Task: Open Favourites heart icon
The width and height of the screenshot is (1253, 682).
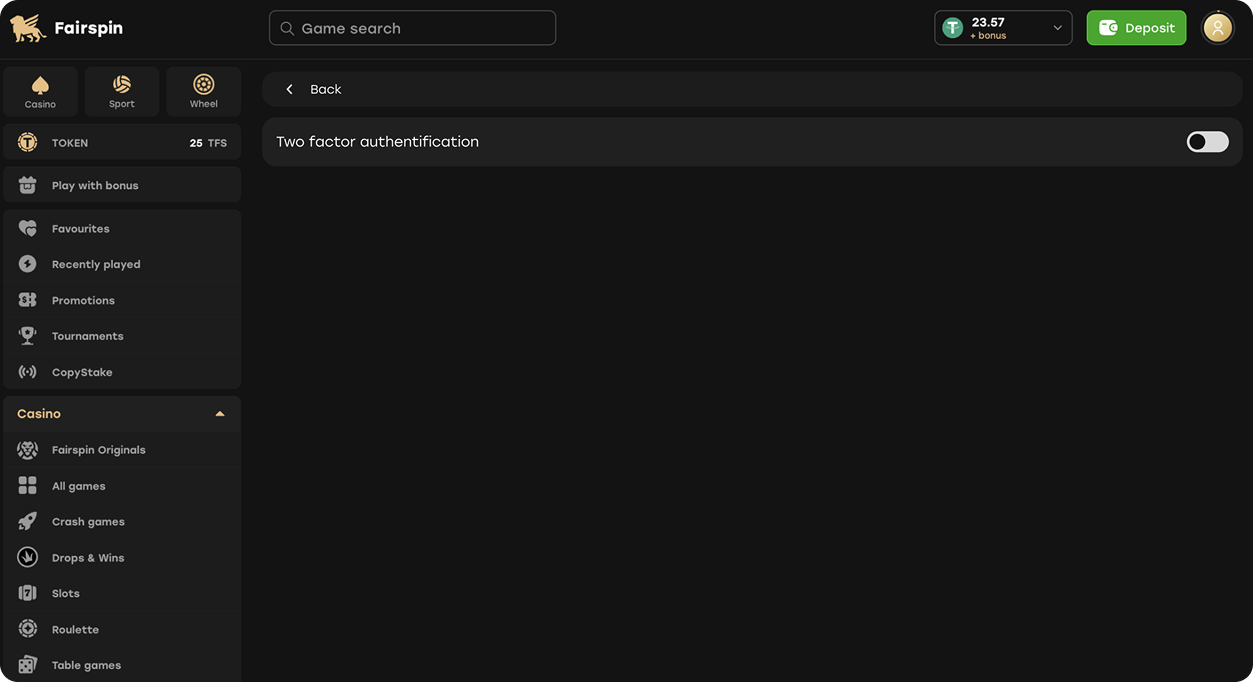Action: (x=28, y=228)
